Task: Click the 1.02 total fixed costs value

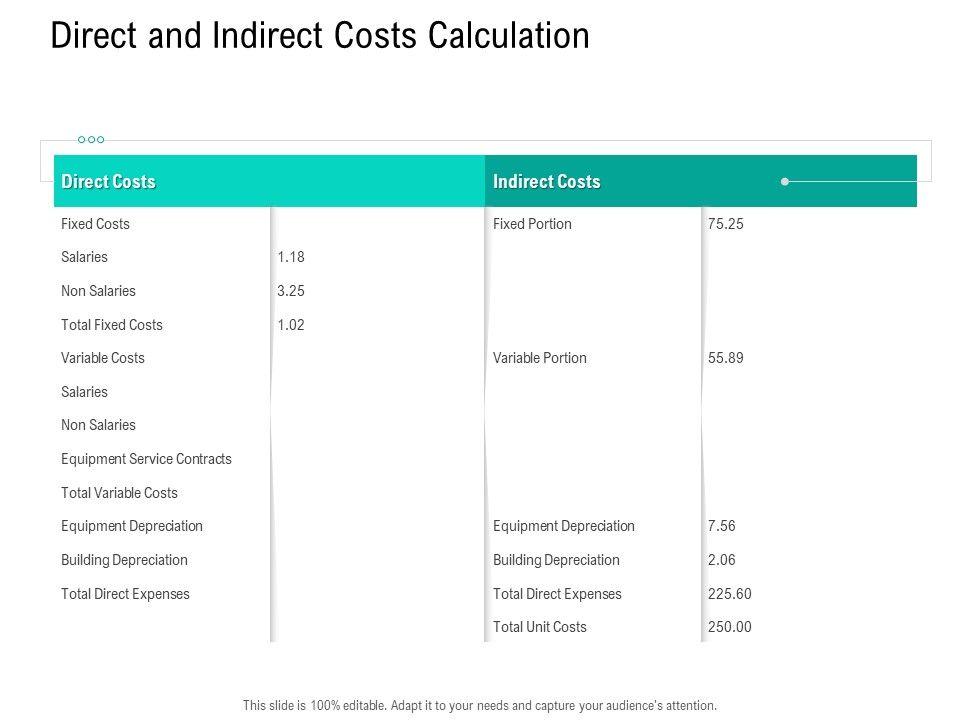Action: coord(291,325)
